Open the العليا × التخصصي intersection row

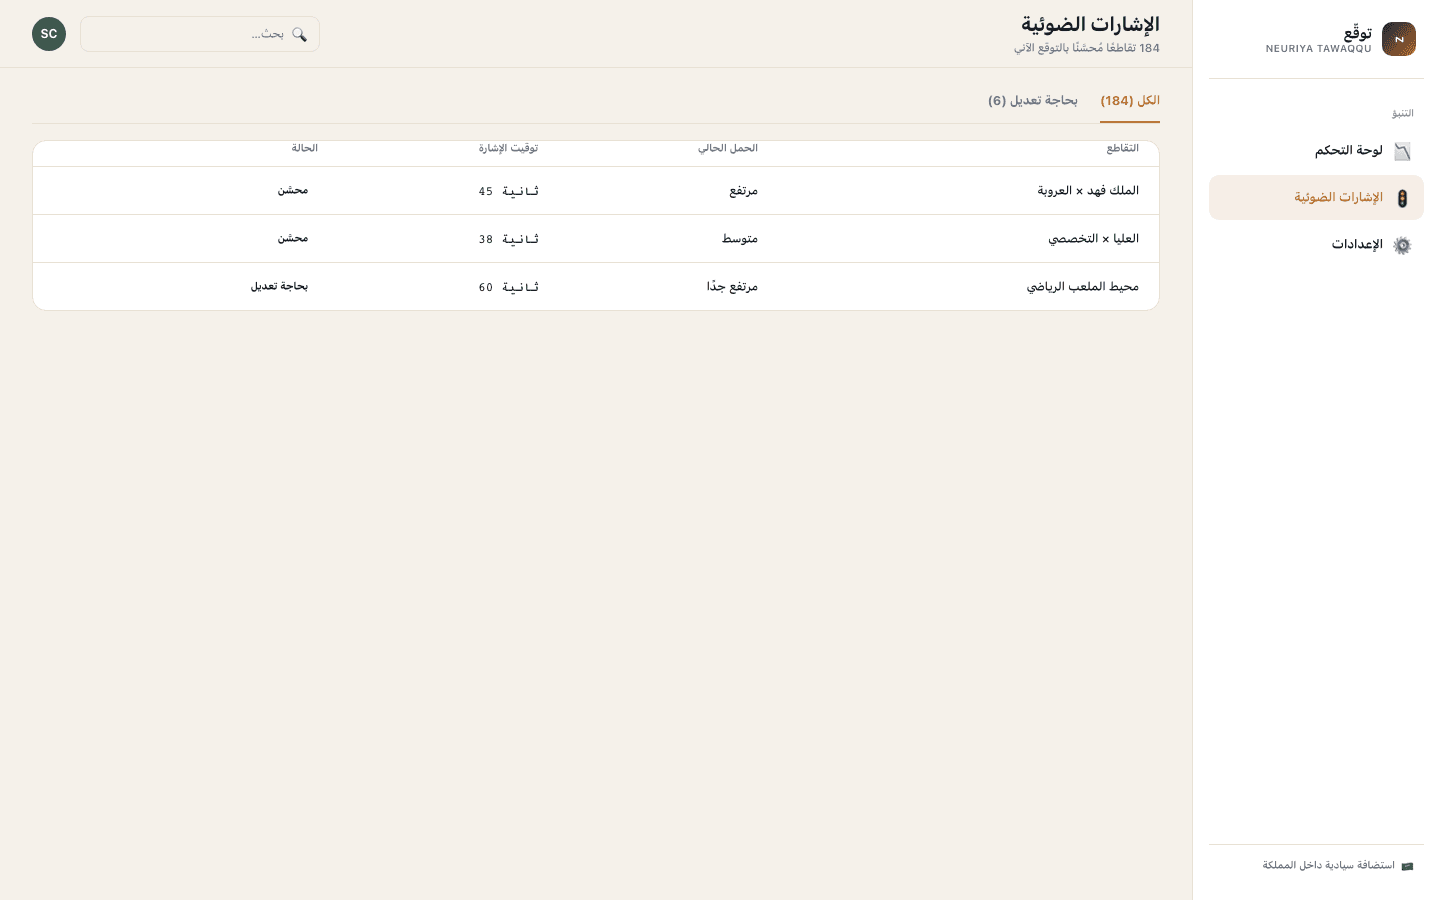(596, 239)
